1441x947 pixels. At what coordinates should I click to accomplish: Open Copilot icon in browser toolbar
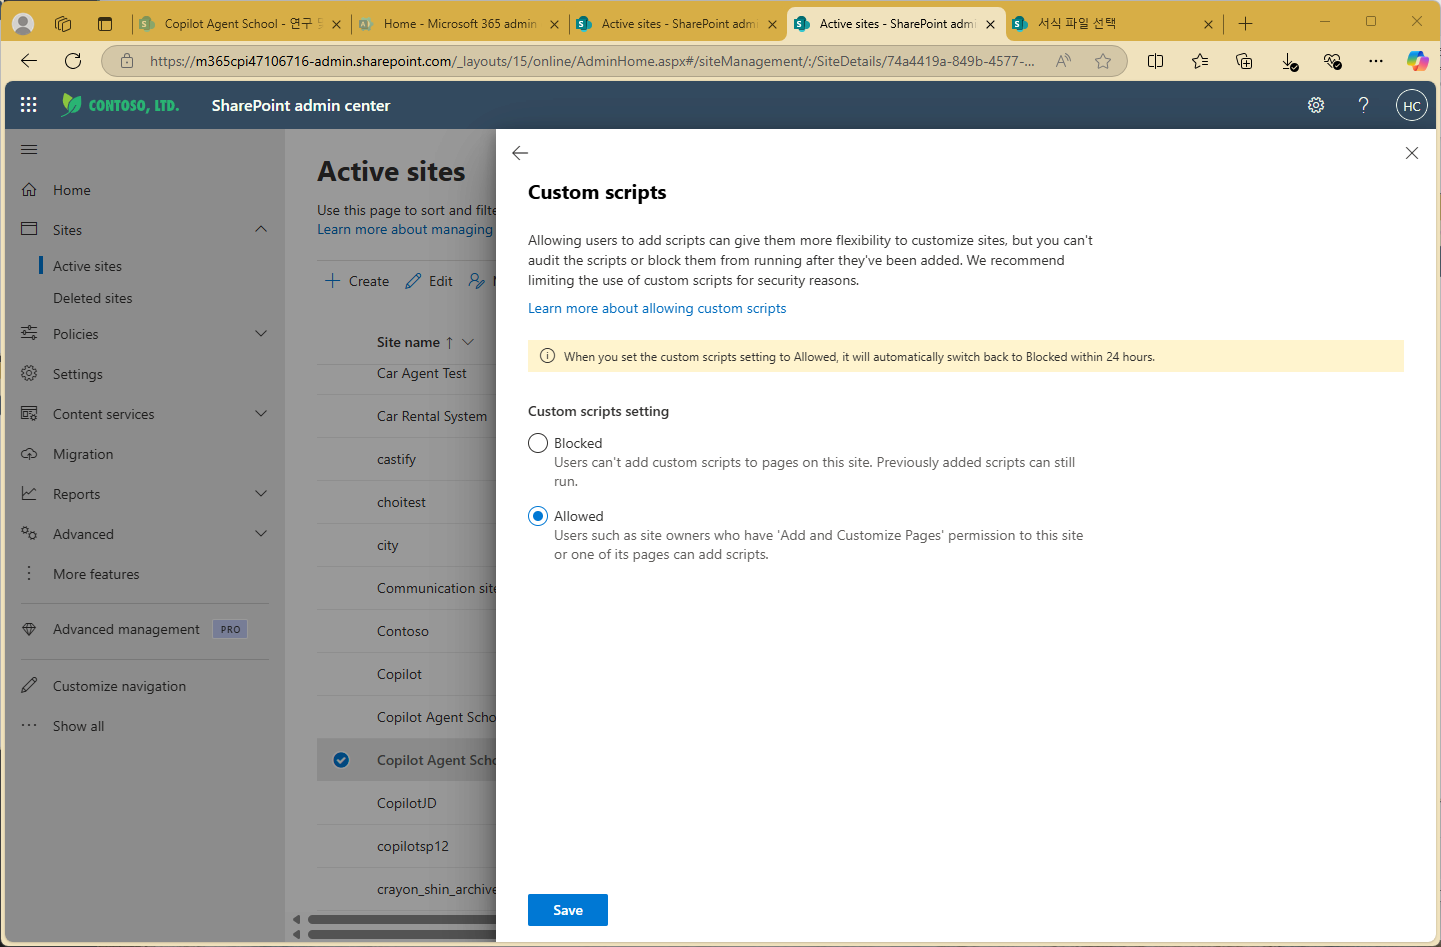tap(1417, 61)
